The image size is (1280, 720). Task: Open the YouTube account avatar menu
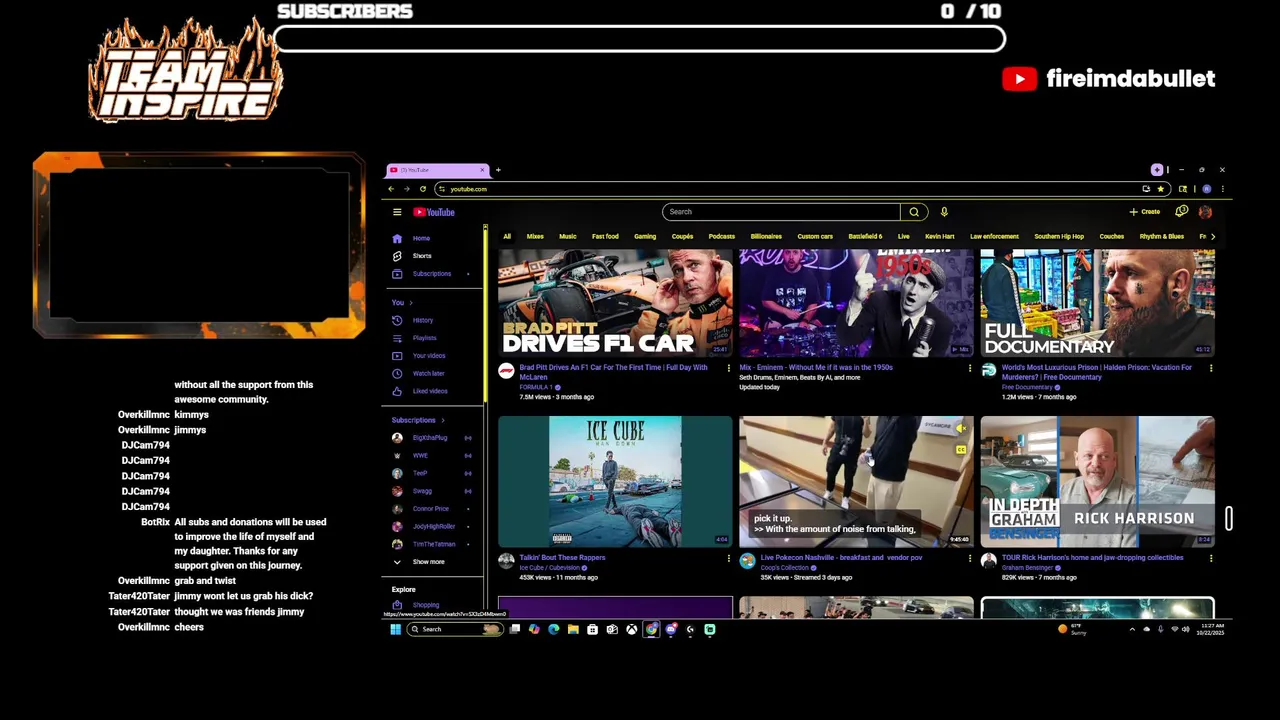[1205, 212]
